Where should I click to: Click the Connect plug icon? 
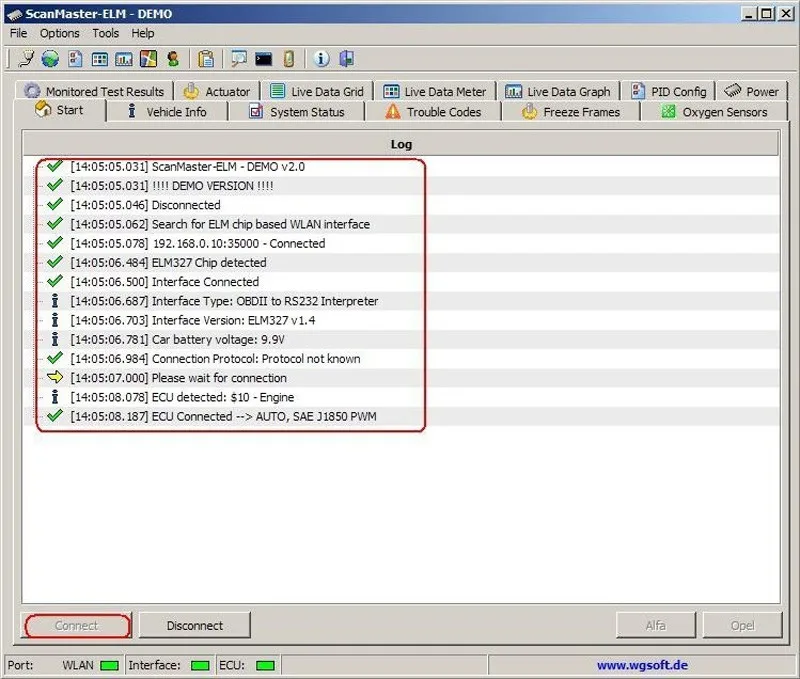pos(26,58)
